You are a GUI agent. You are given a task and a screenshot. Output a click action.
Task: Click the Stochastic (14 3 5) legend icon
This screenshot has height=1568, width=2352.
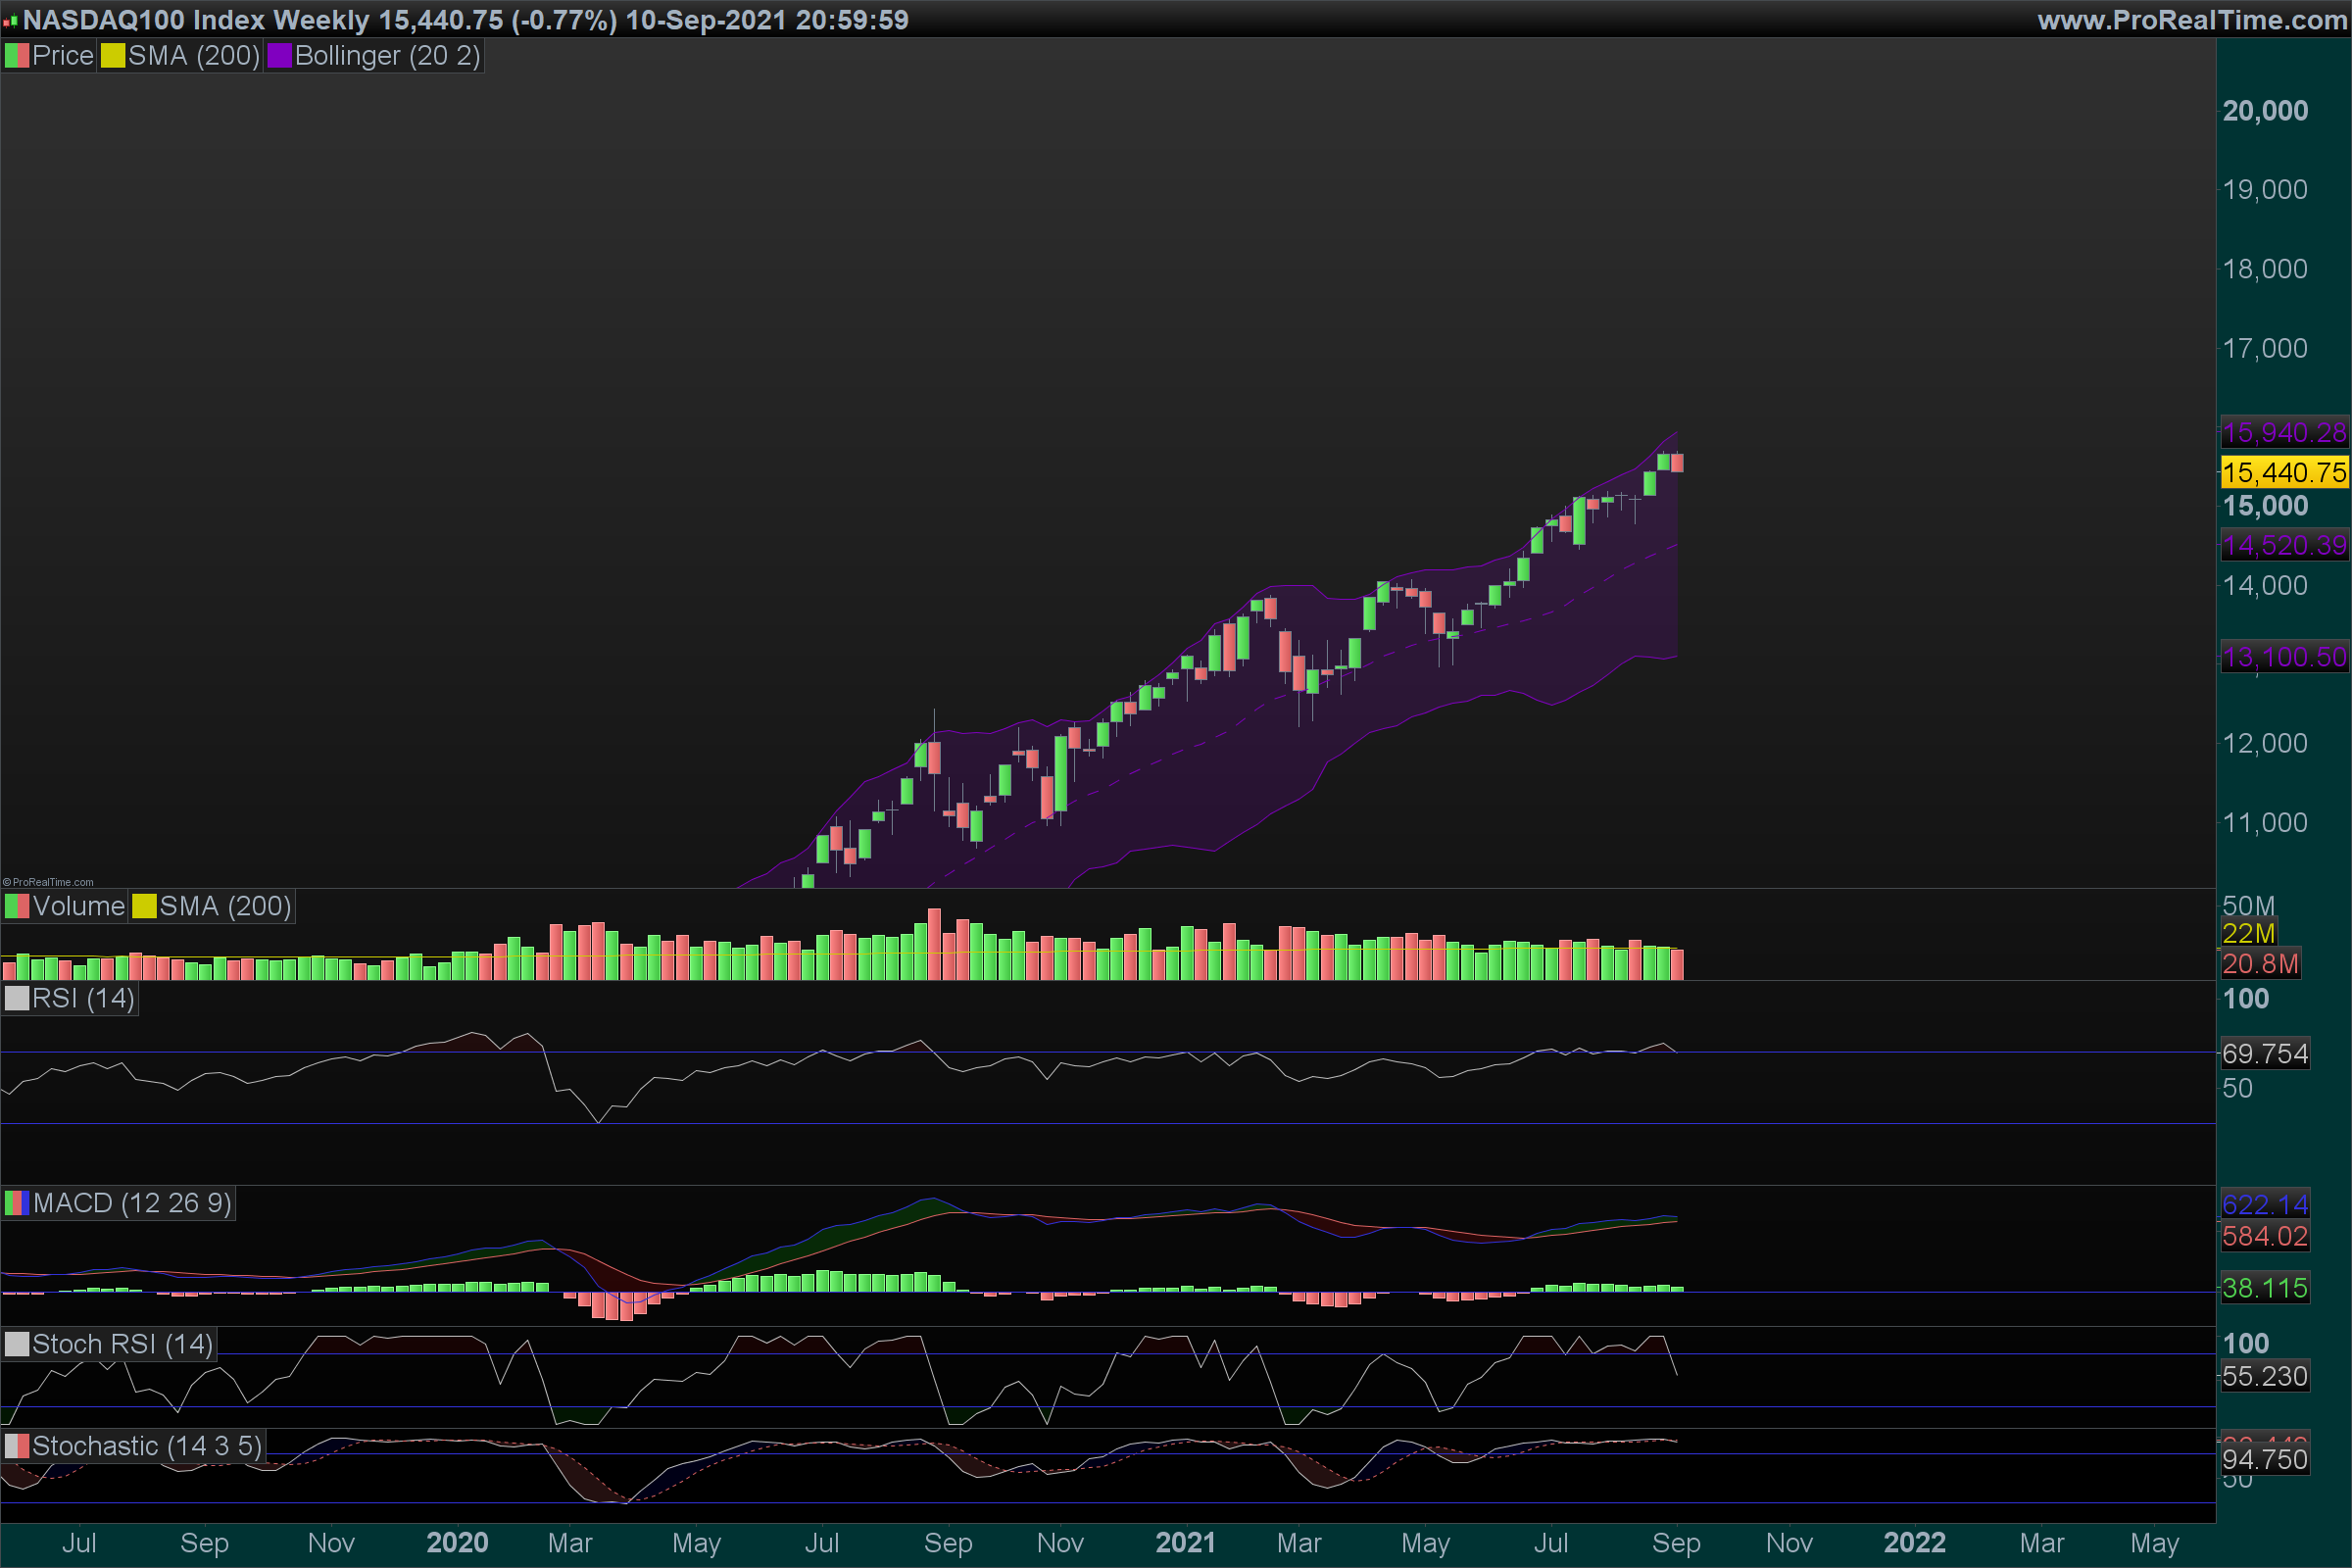click(x=17, y=1446)
